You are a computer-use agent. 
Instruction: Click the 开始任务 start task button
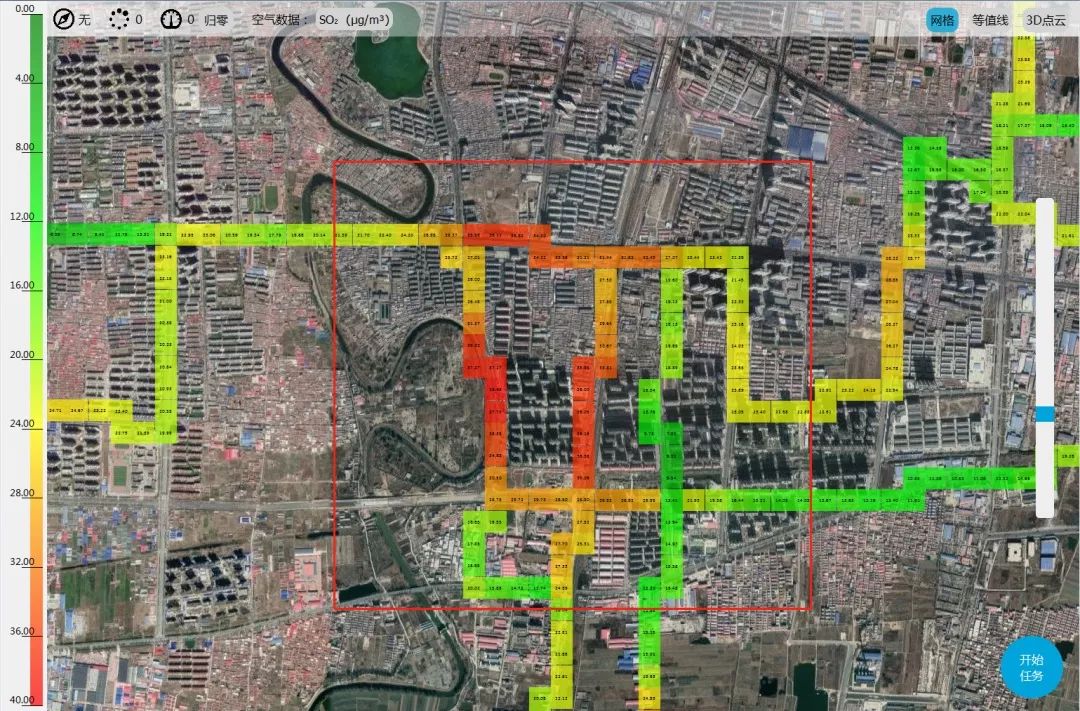[1030, 668]
